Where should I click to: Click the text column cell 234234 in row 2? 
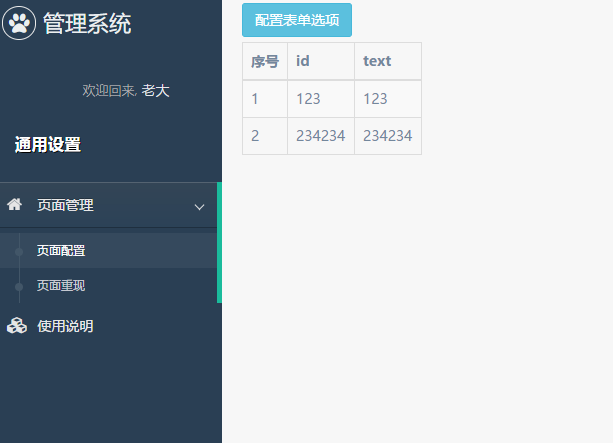(x=388, y=136)
